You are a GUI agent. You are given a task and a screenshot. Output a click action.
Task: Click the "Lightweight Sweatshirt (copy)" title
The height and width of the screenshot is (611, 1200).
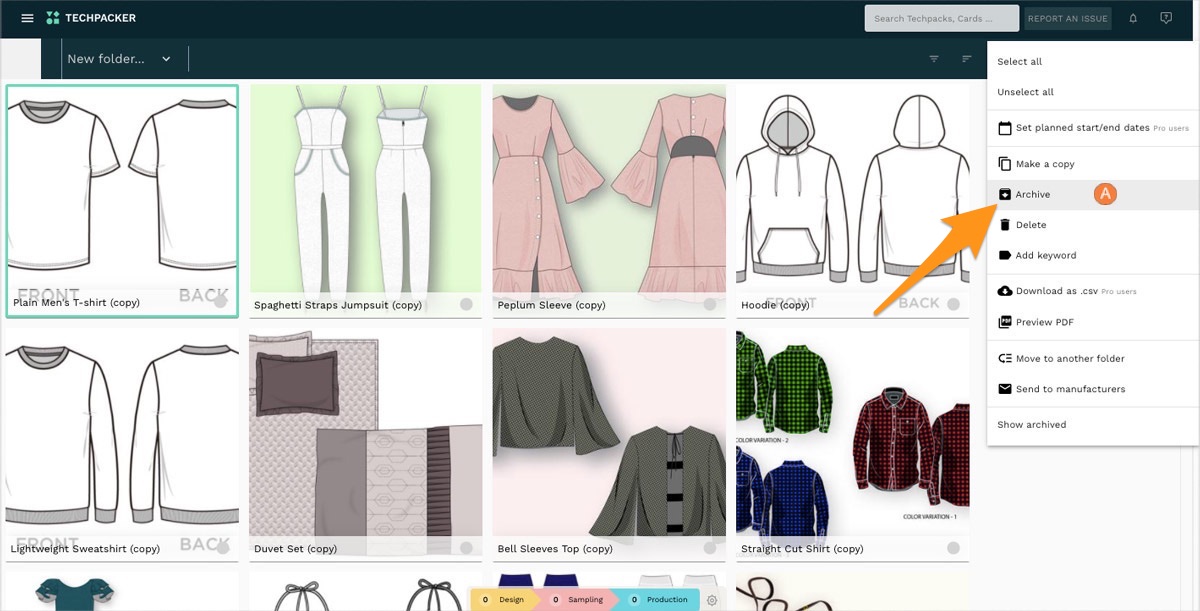85,549
